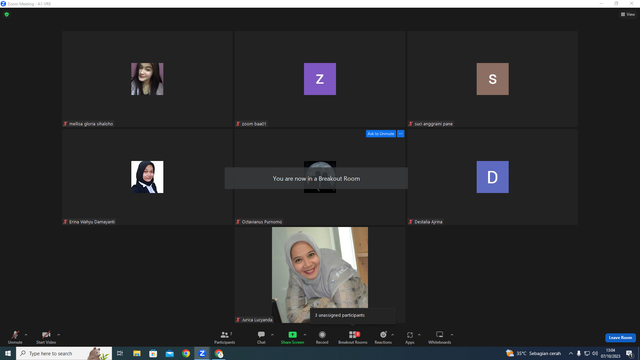The width and height of the screenshot is (640, 360).
Task: Open network settings tray icon
Action: pyautogui.click(x=587, y=353)
